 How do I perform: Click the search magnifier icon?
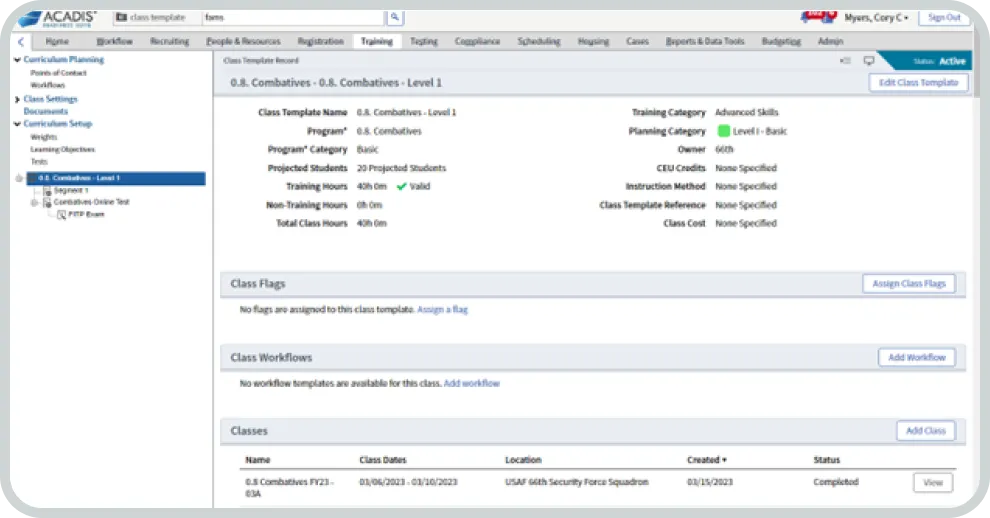(395, 18)
